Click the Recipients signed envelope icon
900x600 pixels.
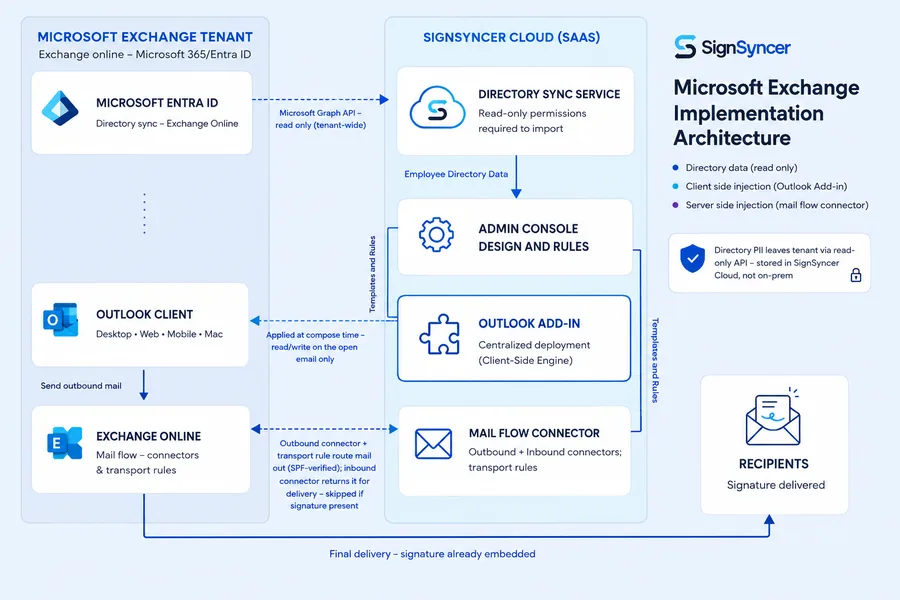pos(773,417)
